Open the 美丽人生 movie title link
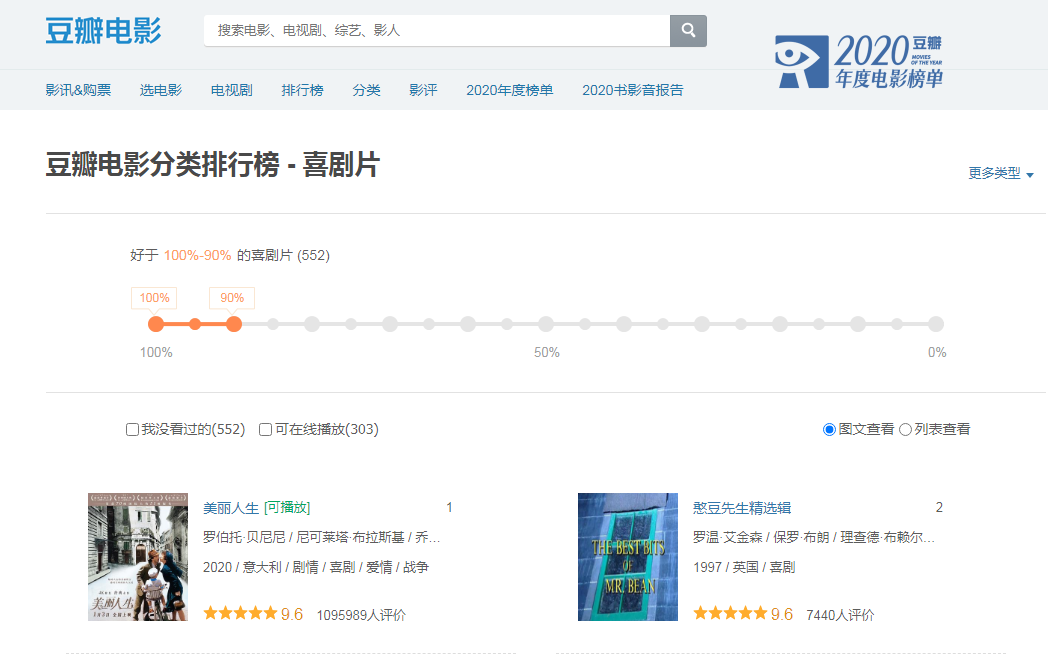The height and width of the screenshot is (668, 1048). point(231,508)
